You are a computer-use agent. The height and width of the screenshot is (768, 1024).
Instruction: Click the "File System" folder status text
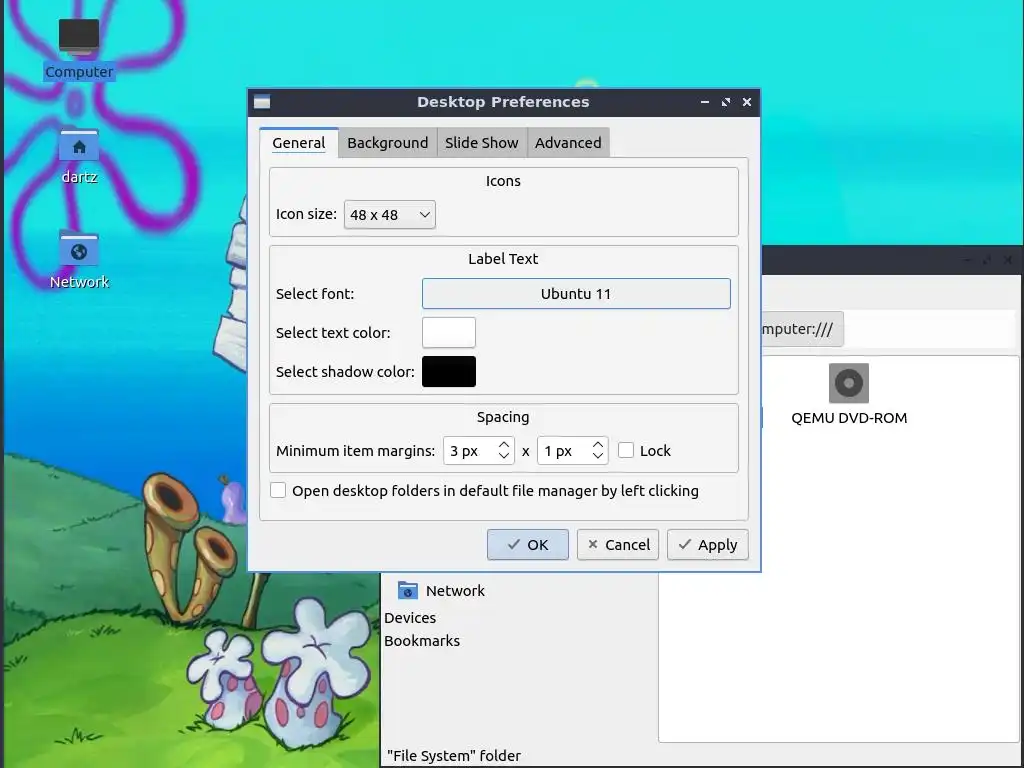(454, 756)
